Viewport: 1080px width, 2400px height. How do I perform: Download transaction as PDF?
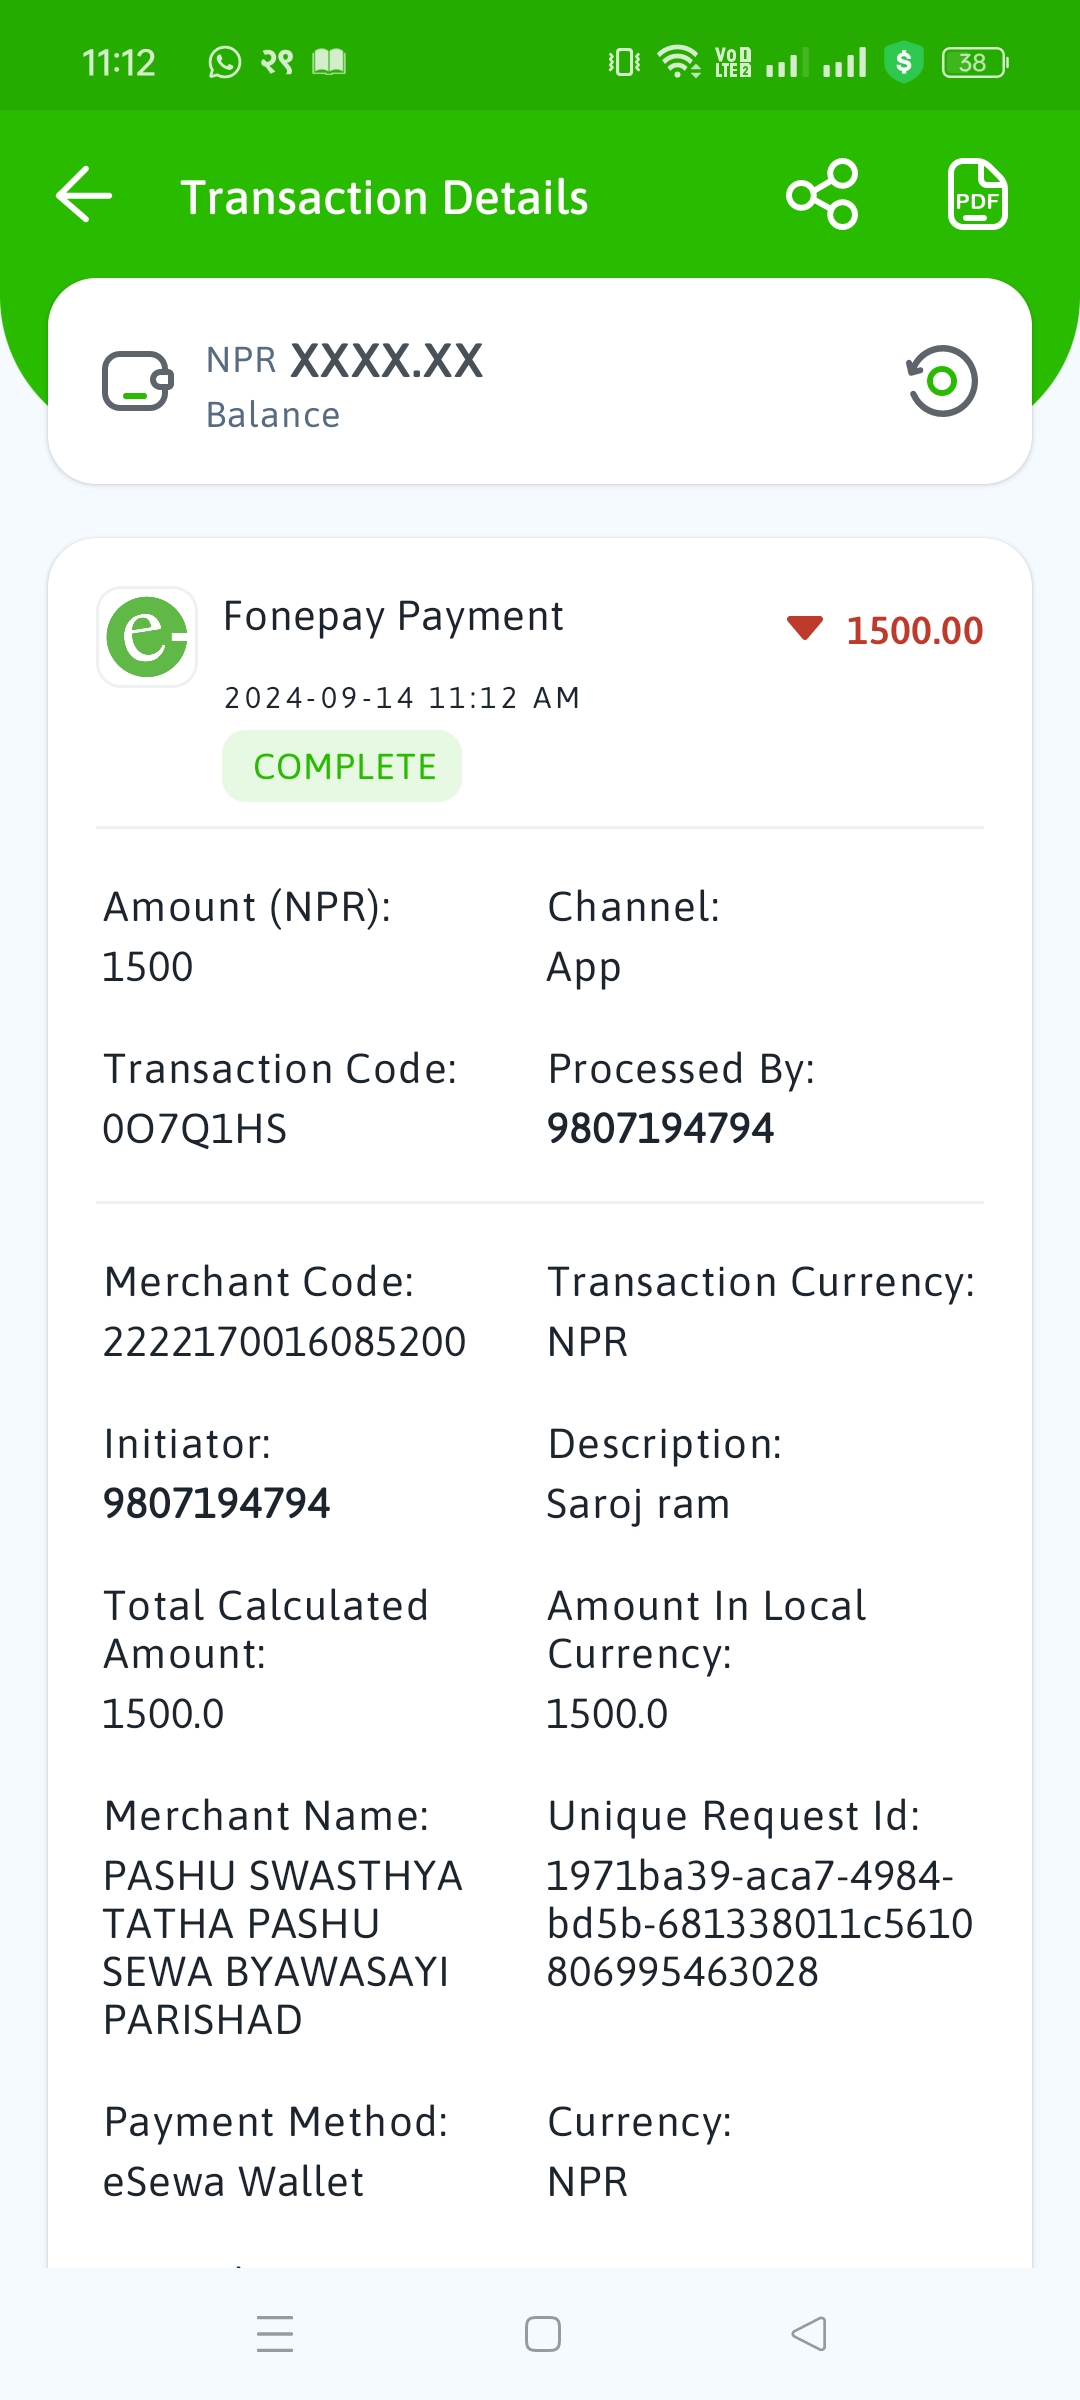(x=977, y=194)
